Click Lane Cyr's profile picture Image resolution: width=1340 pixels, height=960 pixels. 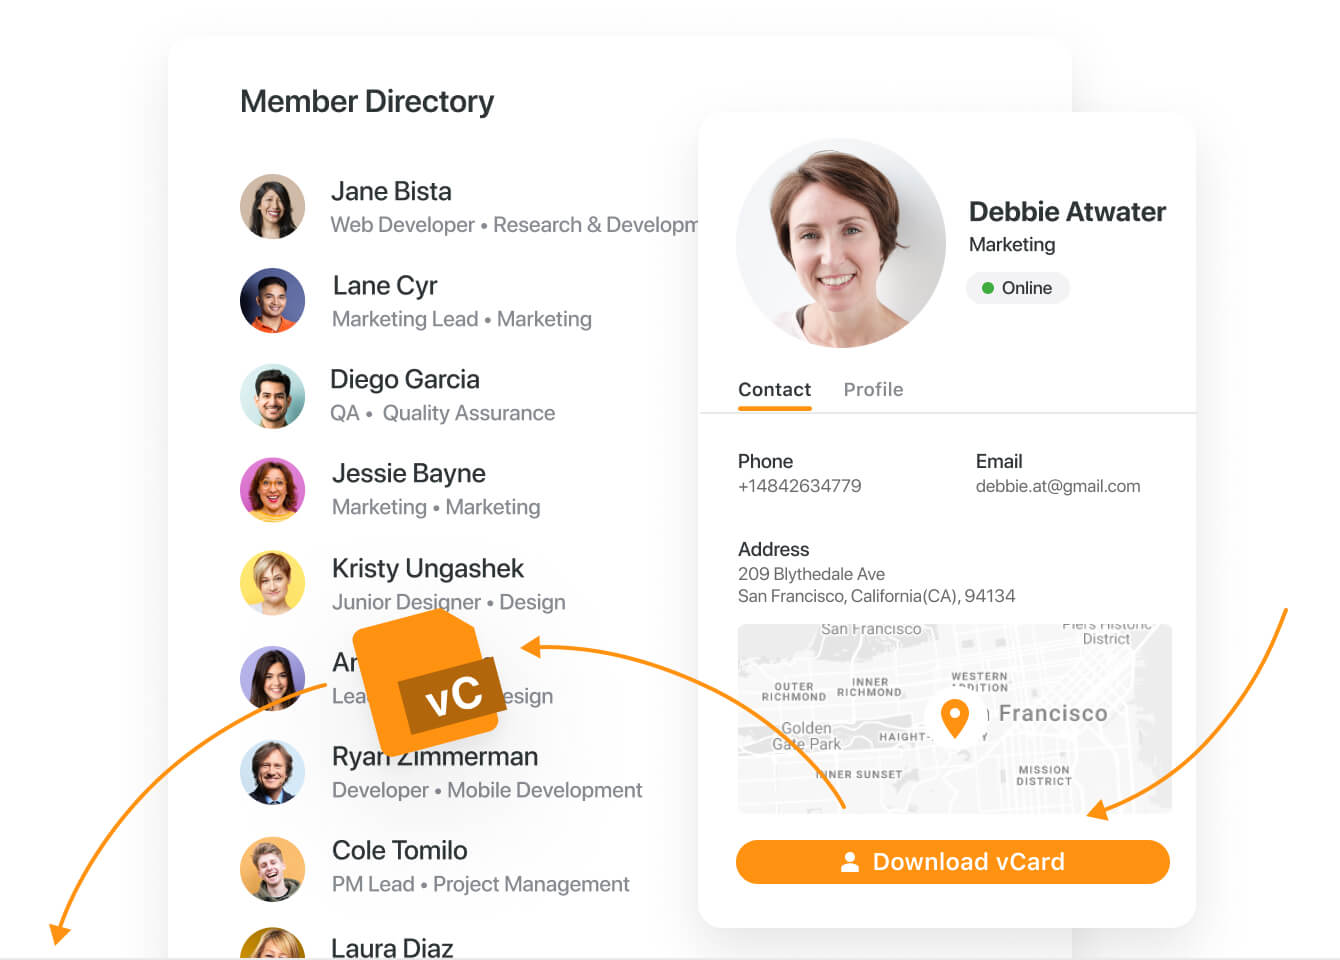click(272, 301)
